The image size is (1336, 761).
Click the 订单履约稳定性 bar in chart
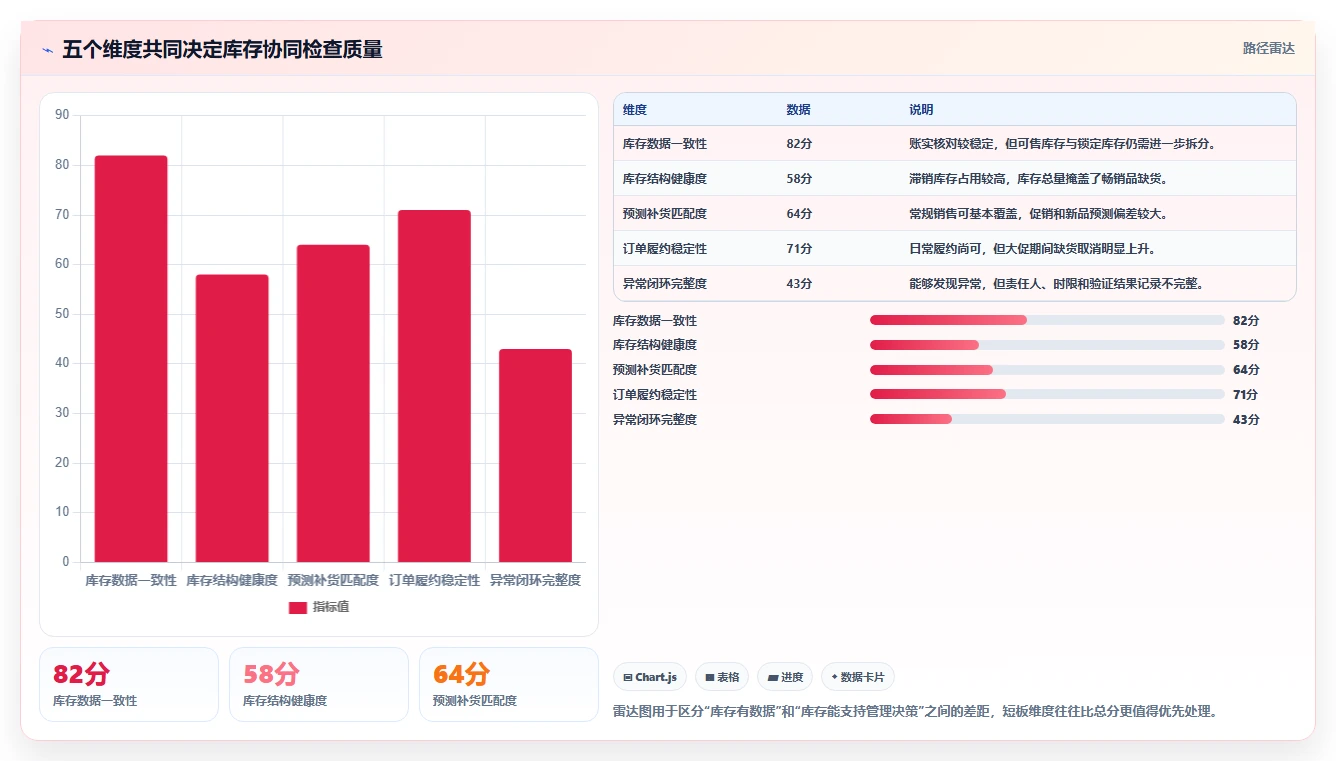tap(434, 386)
